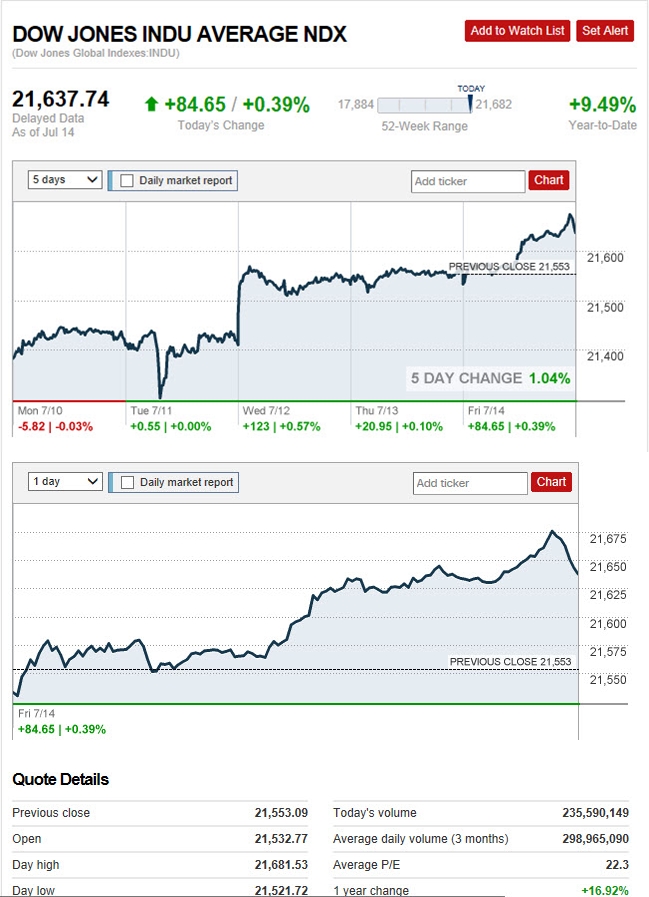The image size is (649, 897).
Task: Tick Daily market report on the 1 day chart
Action: click(x=127, y=483)
